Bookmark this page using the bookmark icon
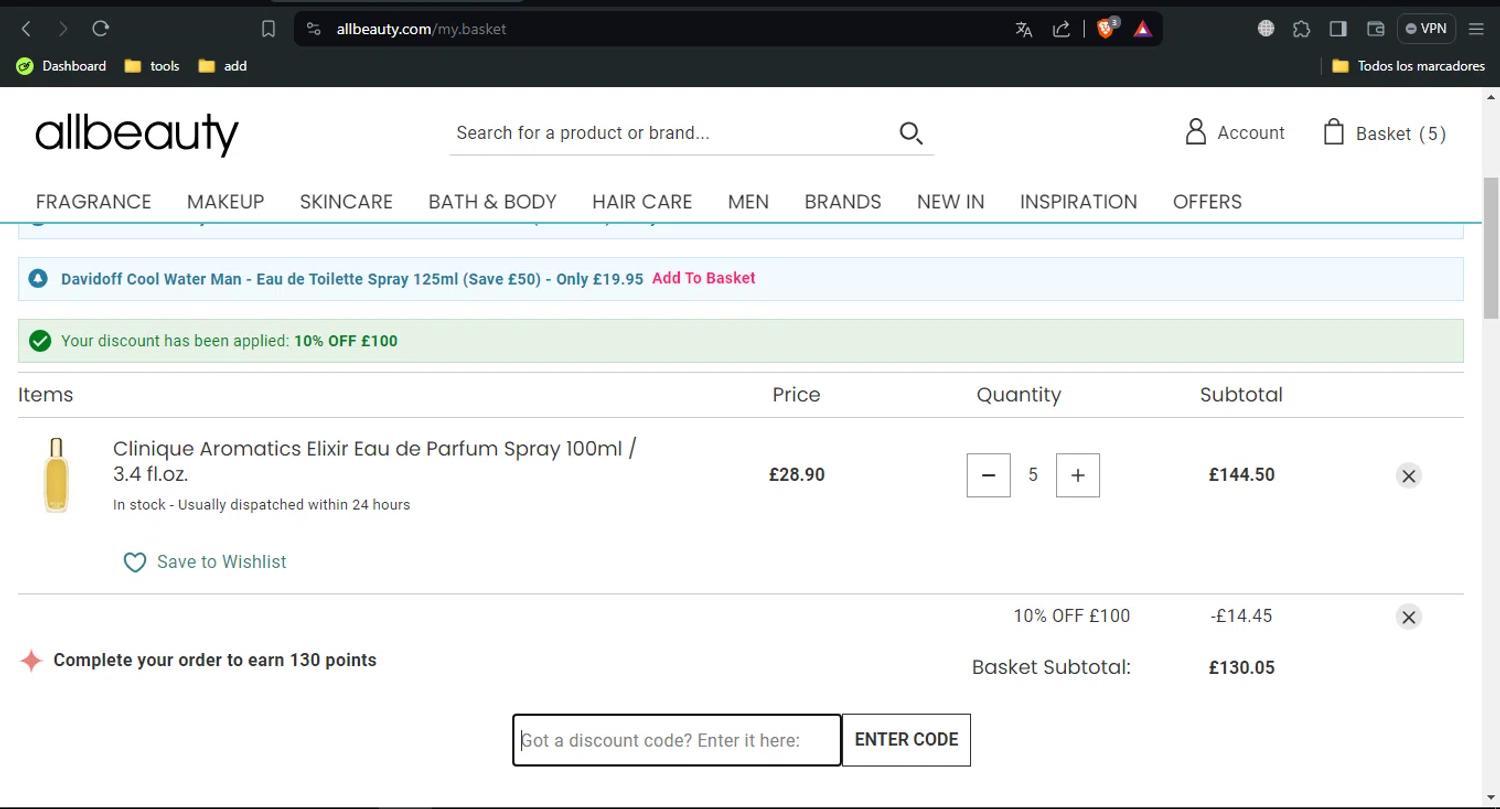 click(268, 29)
